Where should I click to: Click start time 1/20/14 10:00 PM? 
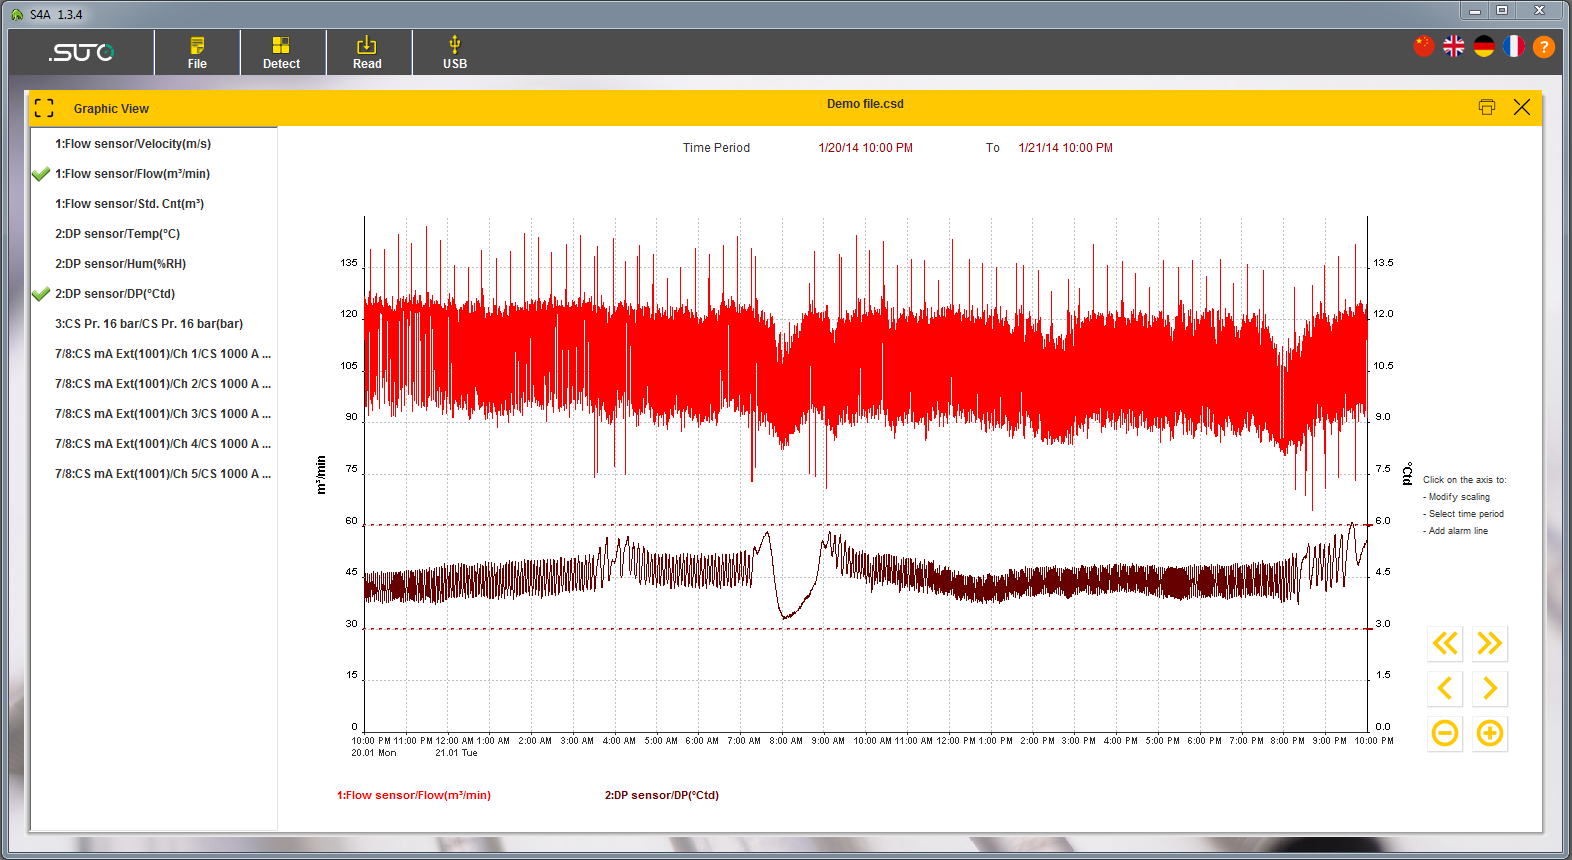click(x=865, y=148)
